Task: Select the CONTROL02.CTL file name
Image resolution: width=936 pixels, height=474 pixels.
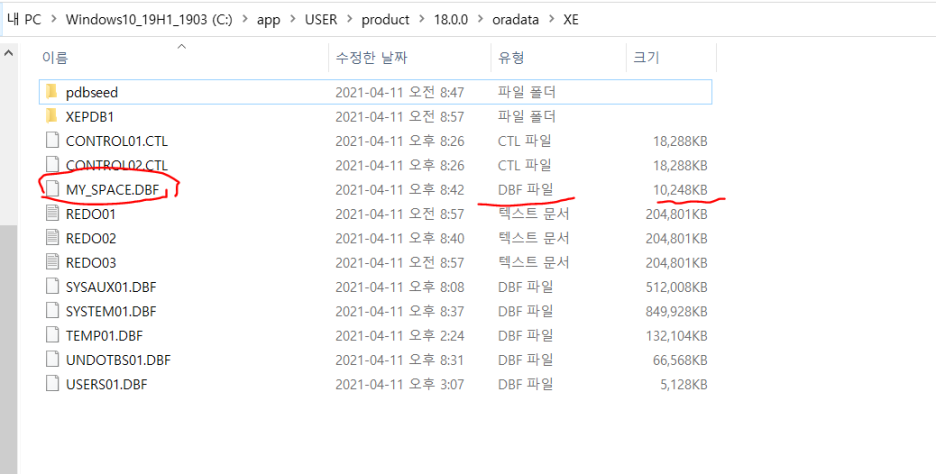Action: click(116, 165)
